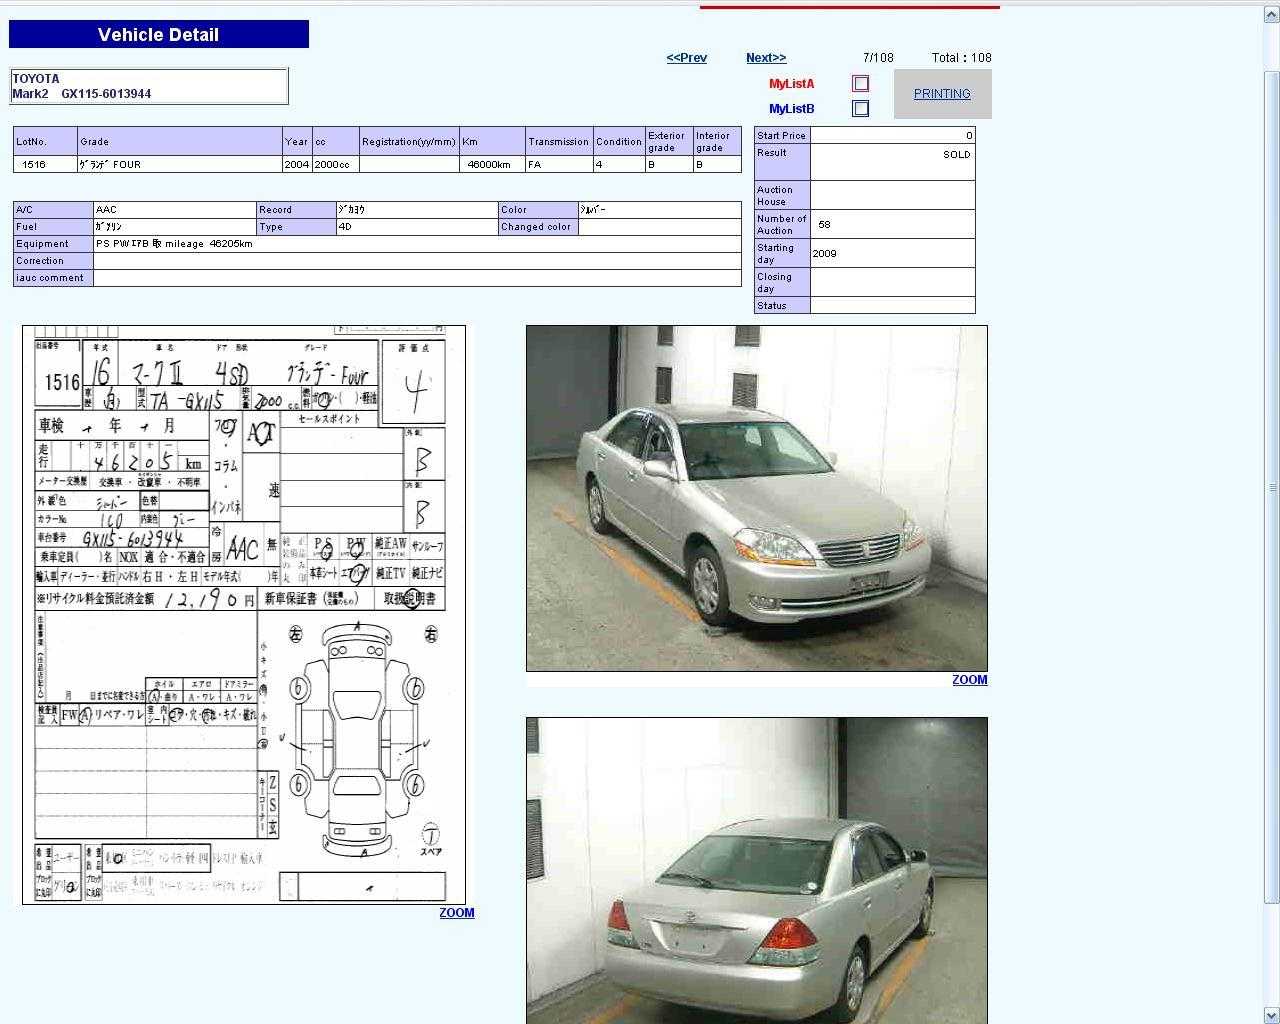Click the PRINTING link

[942, 94]
